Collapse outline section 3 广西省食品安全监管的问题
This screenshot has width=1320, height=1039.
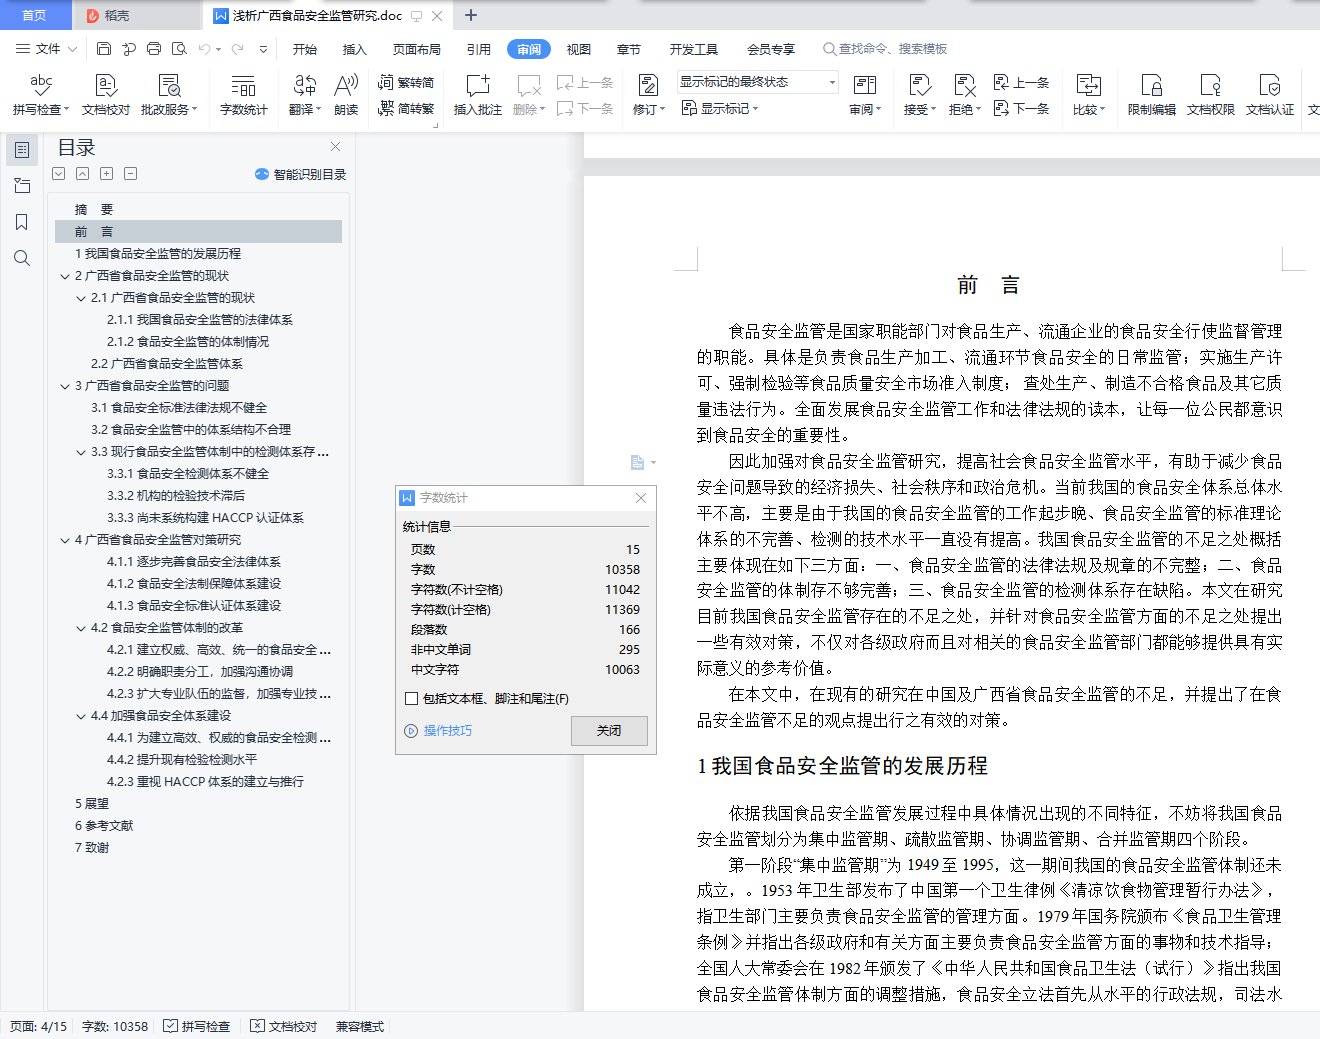[x=65, y=386]
